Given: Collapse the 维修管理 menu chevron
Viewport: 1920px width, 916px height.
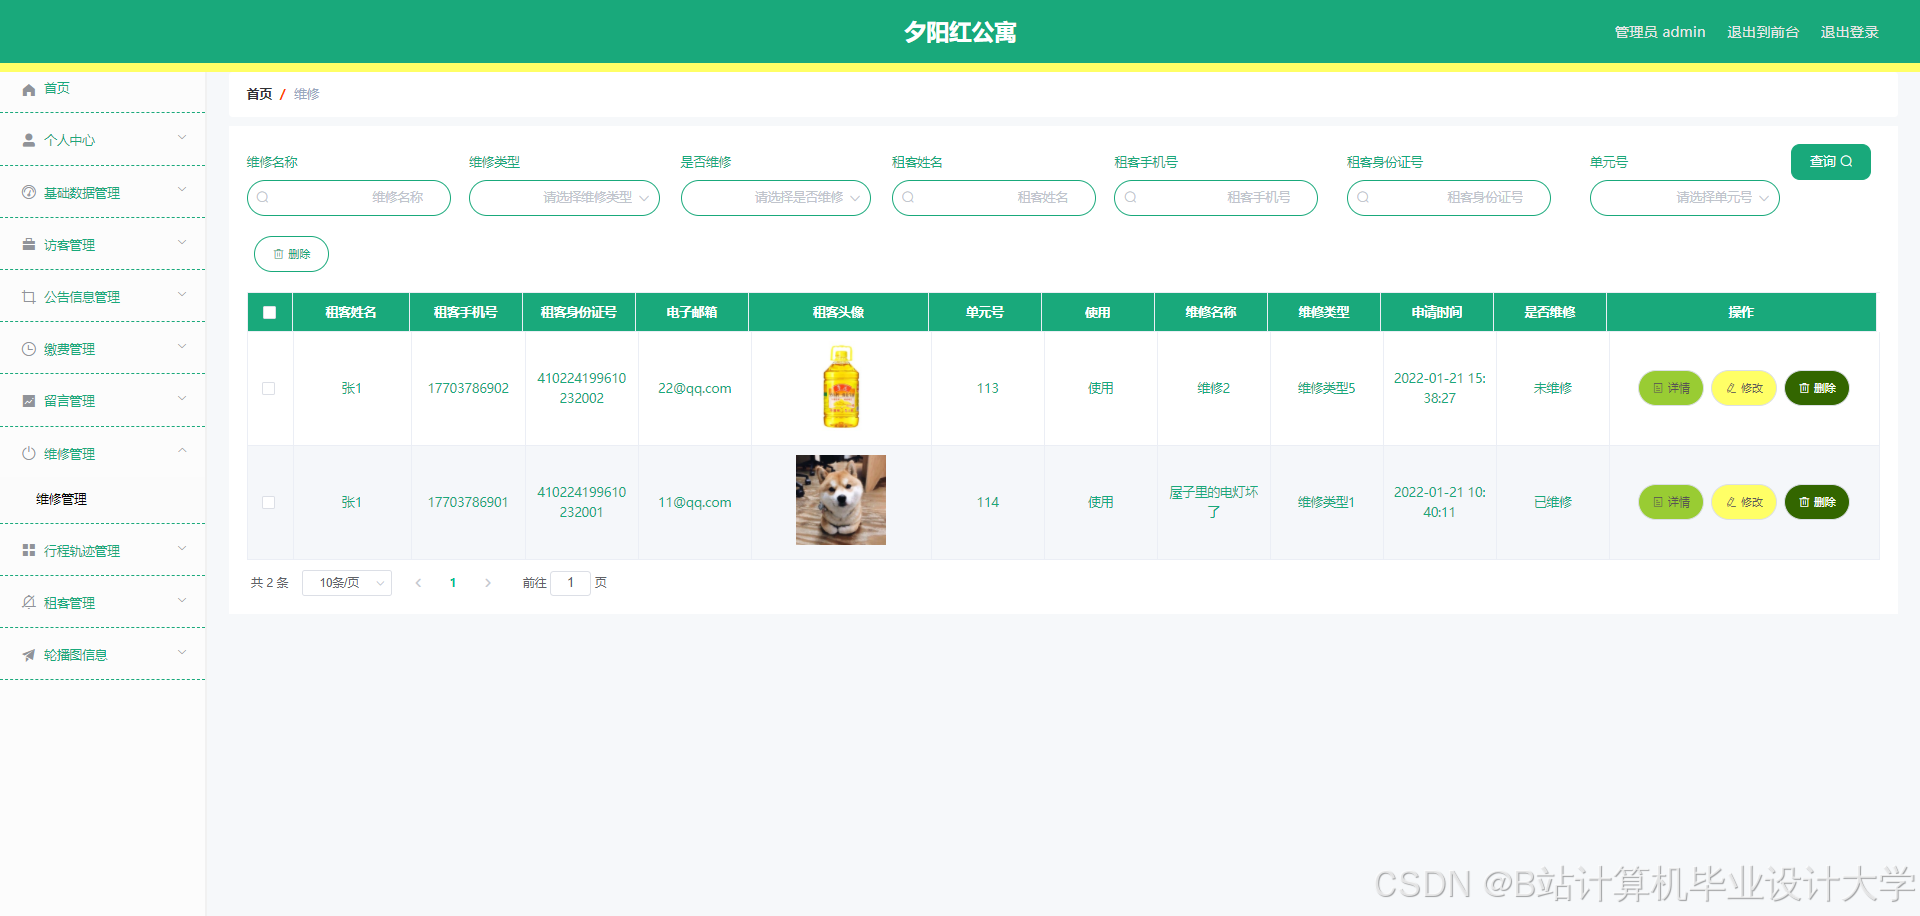Looking at the screenshot, I should point(182,451).
